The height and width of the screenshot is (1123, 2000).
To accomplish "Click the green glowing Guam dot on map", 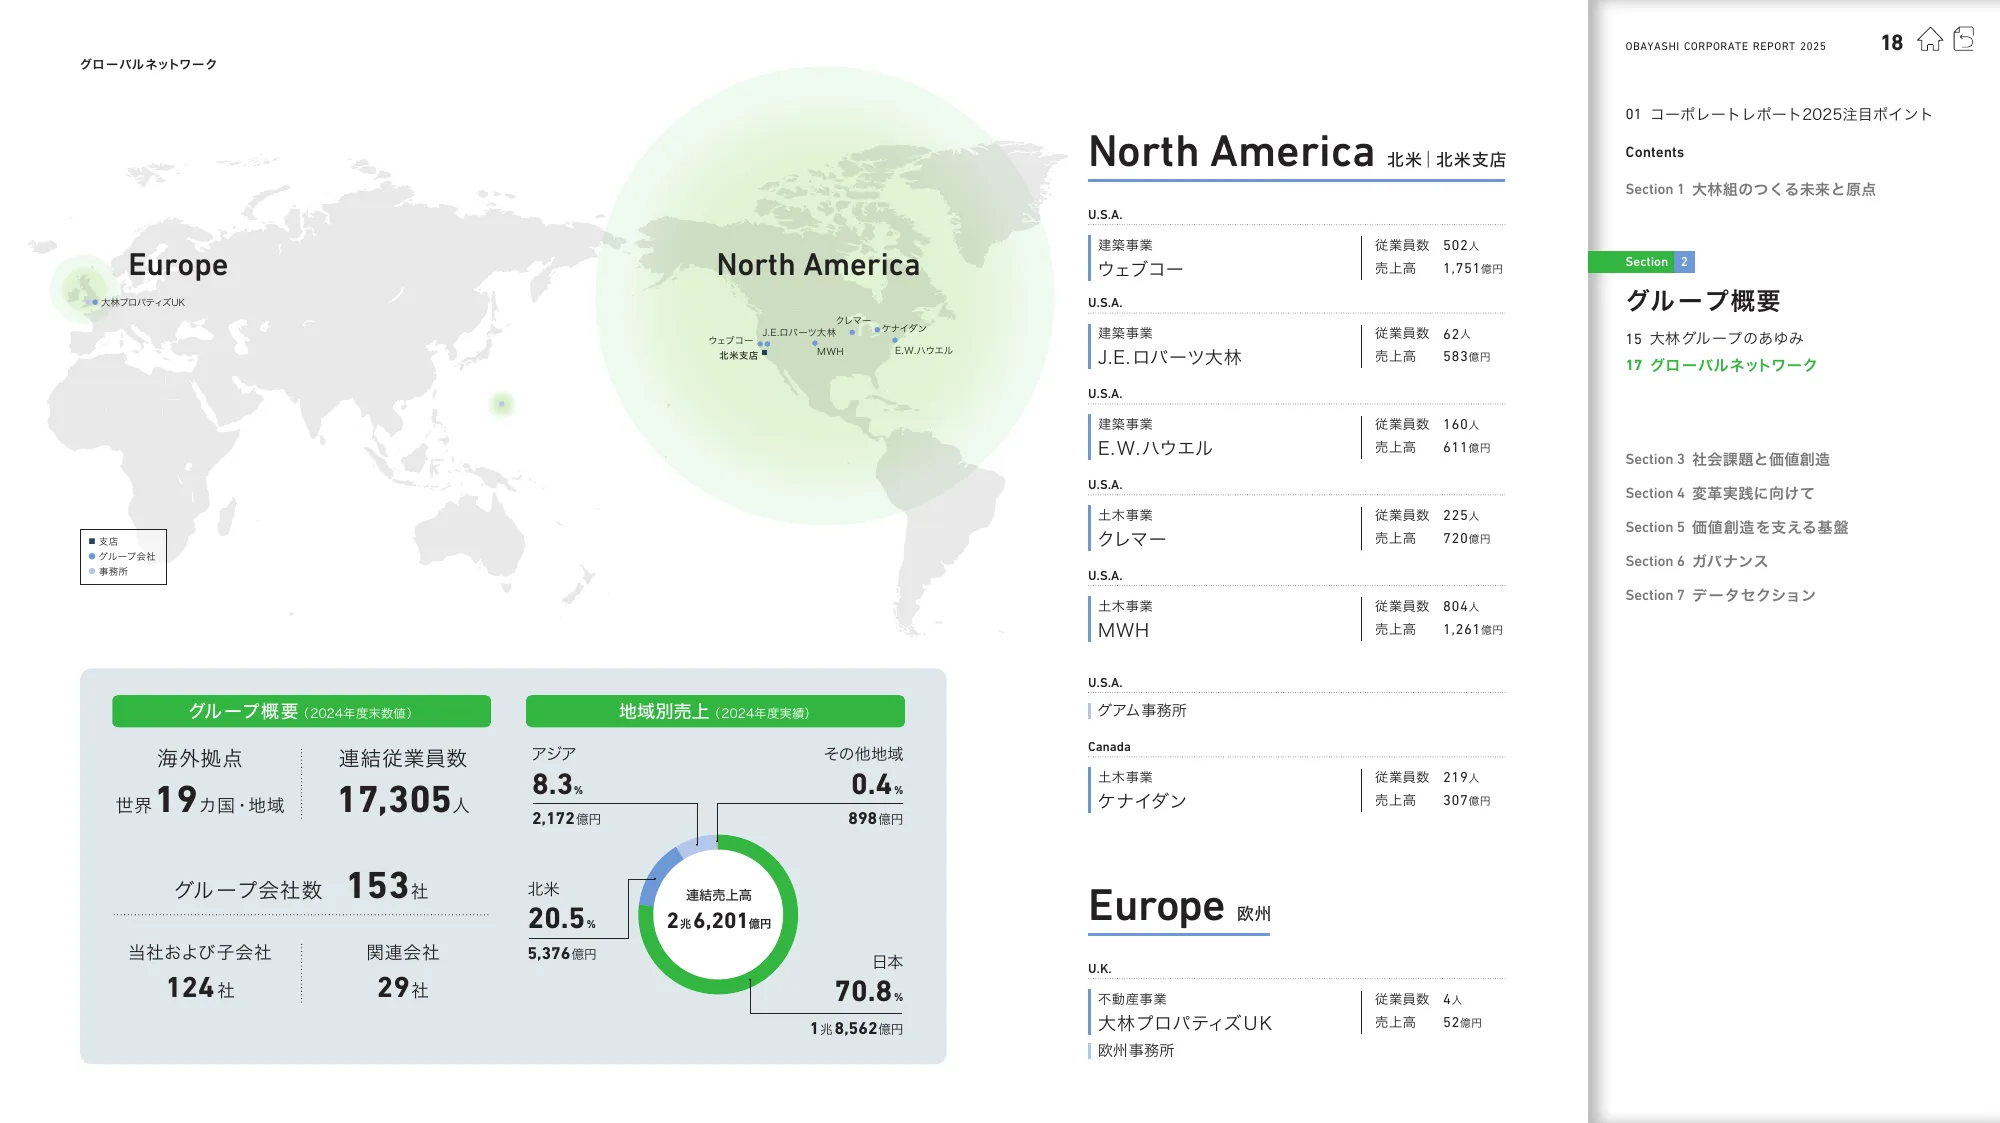I will [502, 404].
